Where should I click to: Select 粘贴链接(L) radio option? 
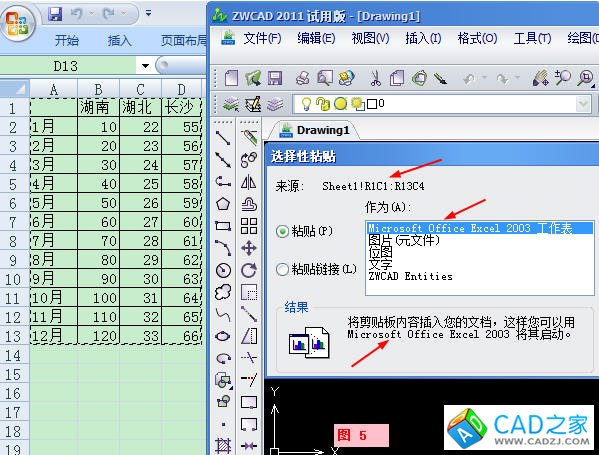click(x=316, y=269)
